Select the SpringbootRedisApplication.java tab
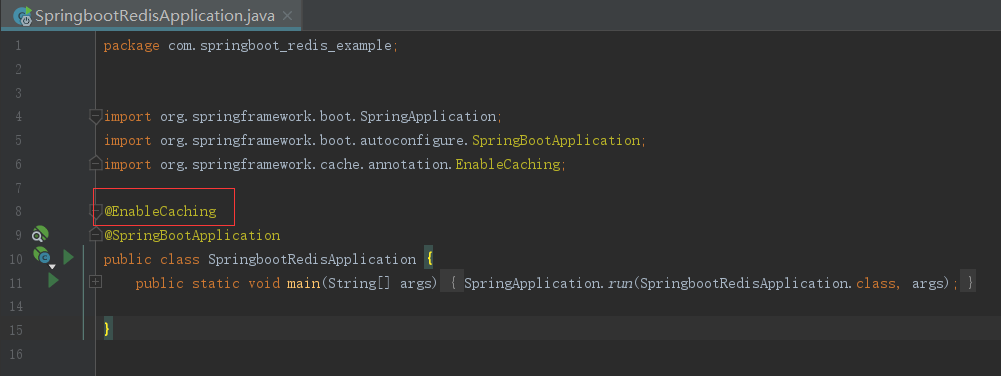The width and height of the screenshot is (1001, 376). click(151, 15)
